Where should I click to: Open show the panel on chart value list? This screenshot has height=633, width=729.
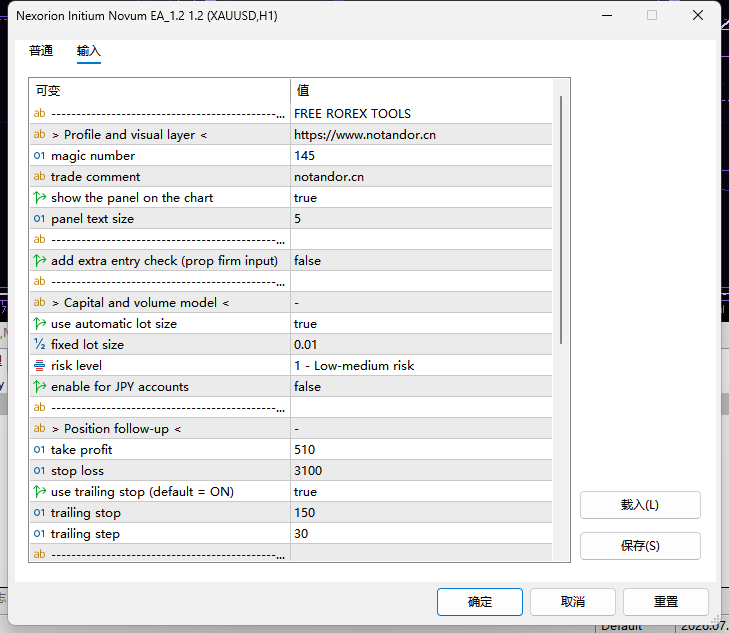coord(421,198)
